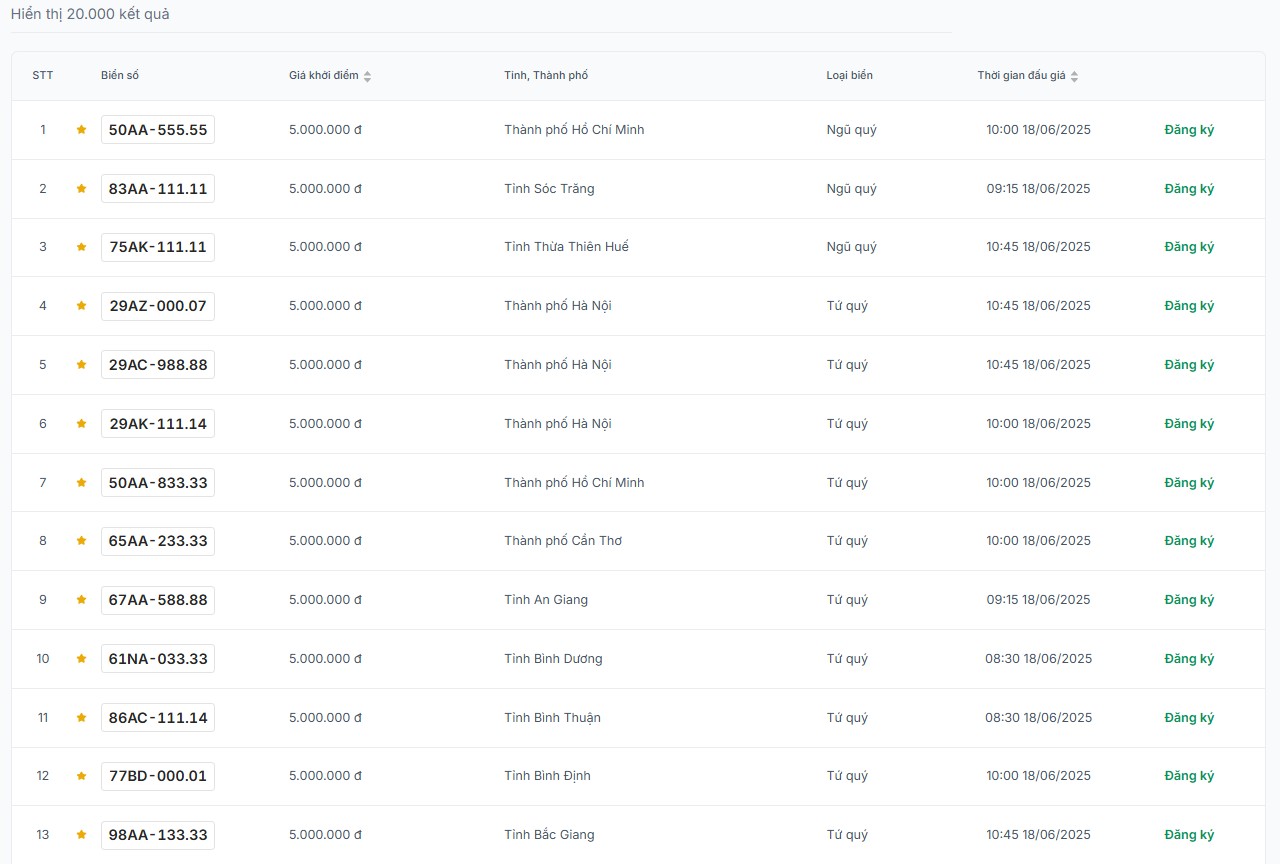Click Tỉnh An Giang cell
Viewport: 1280px width, 864px height.
pos(546,600)
